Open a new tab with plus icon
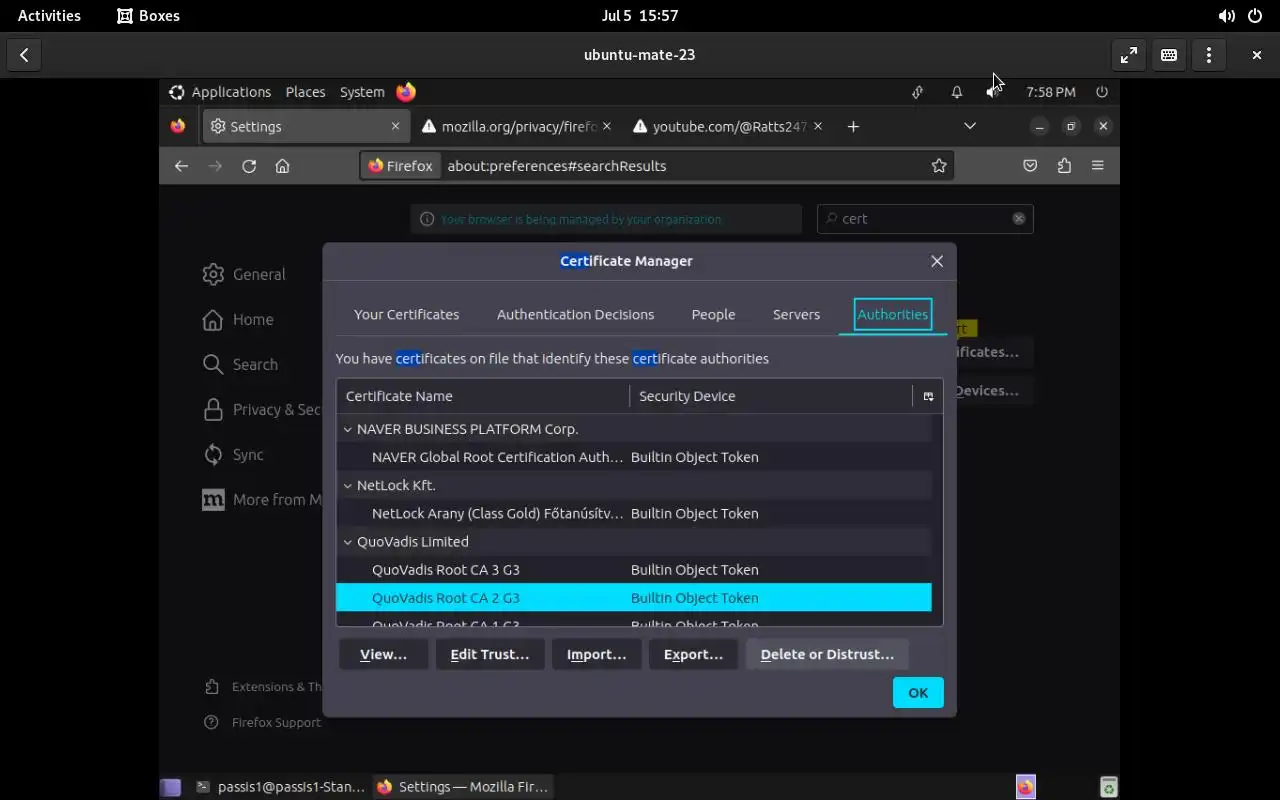Image resolution: width=1280 pixels, height=800 pixels. point(853,126)
